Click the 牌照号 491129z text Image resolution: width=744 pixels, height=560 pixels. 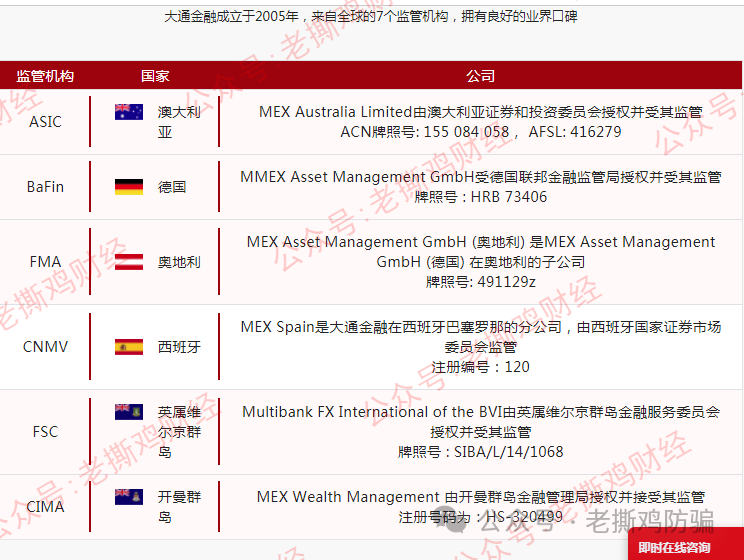tap(480, 282)
